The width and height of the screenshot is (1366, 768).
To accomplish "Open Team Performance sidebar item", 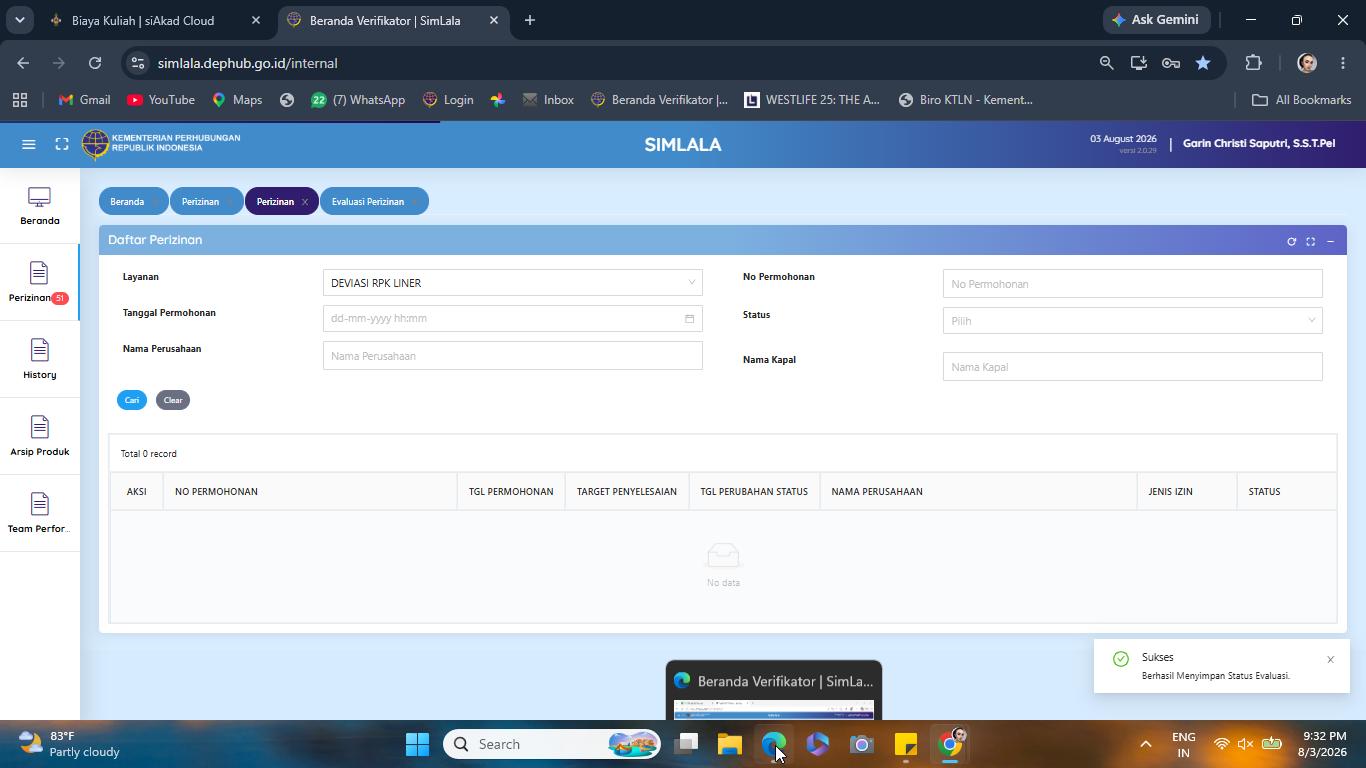I will [x=40, y=513].
